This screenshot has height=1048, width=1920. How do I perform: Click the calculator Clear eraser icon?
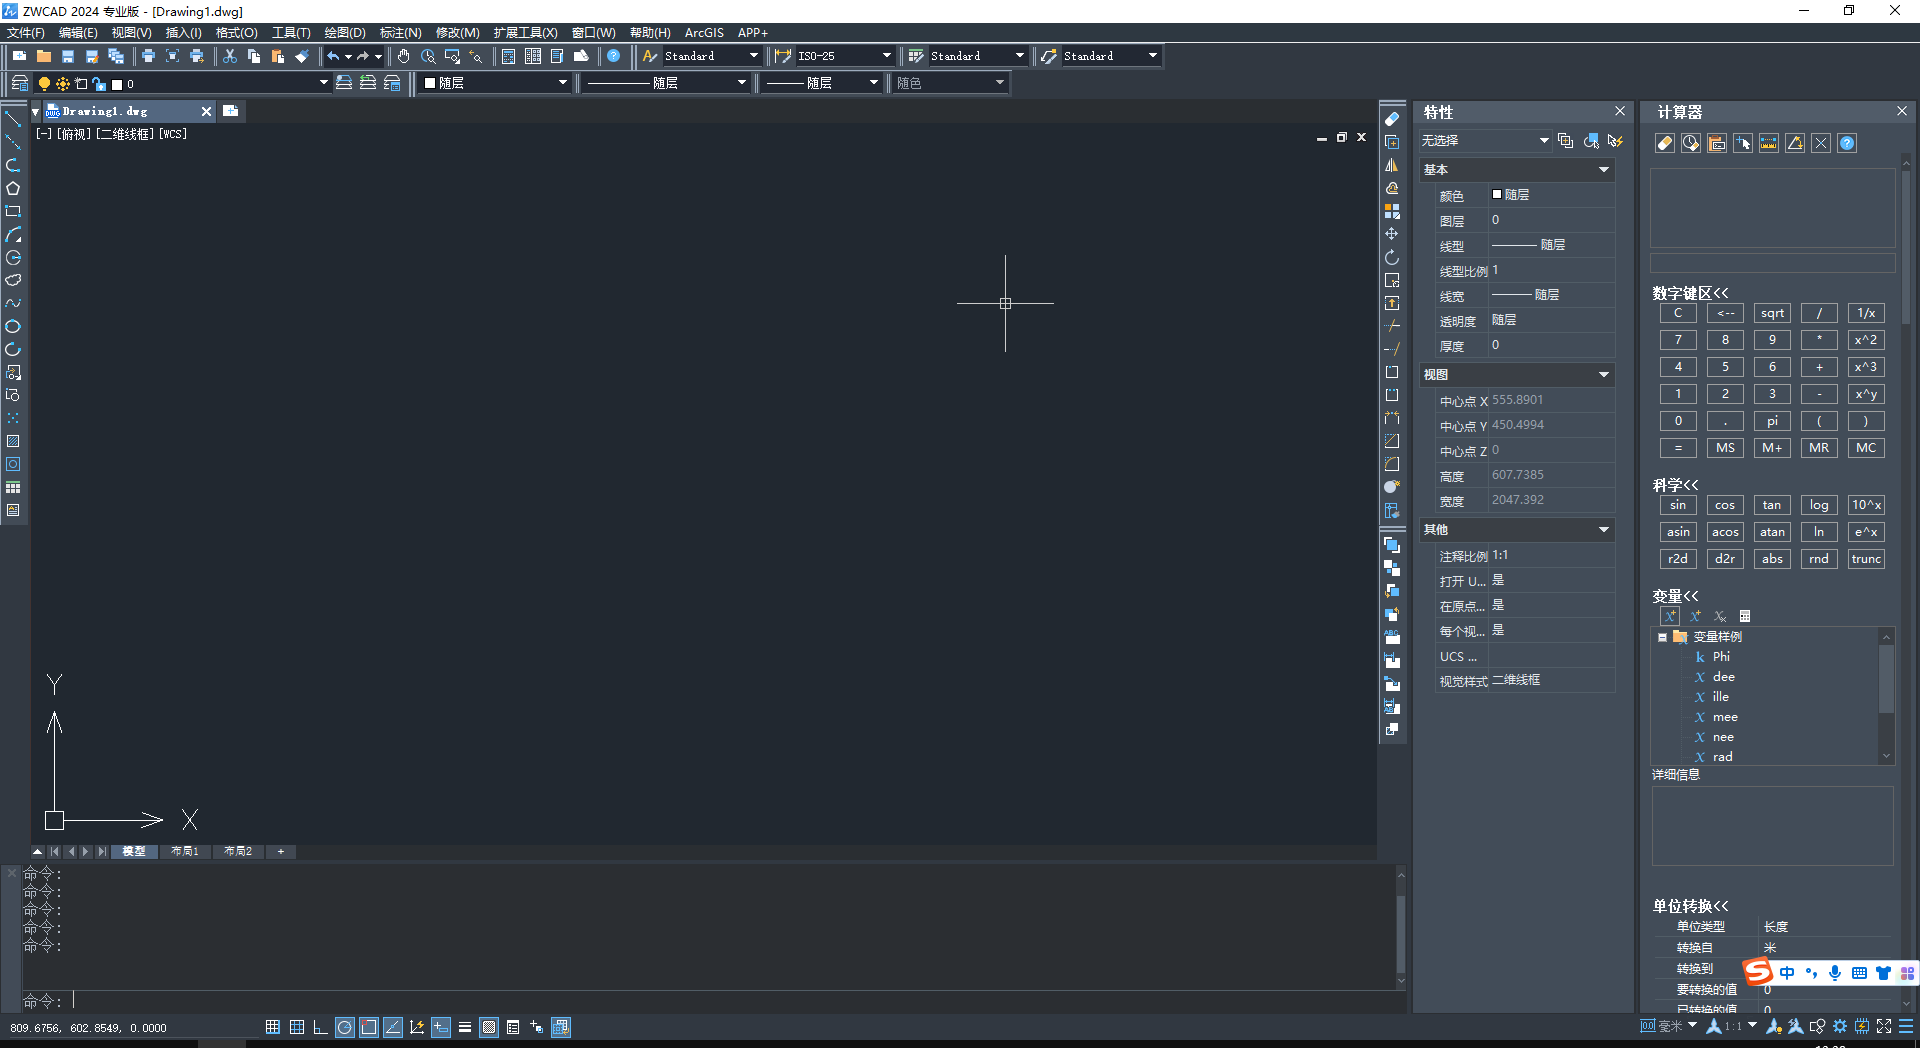tap(1665, 143)
